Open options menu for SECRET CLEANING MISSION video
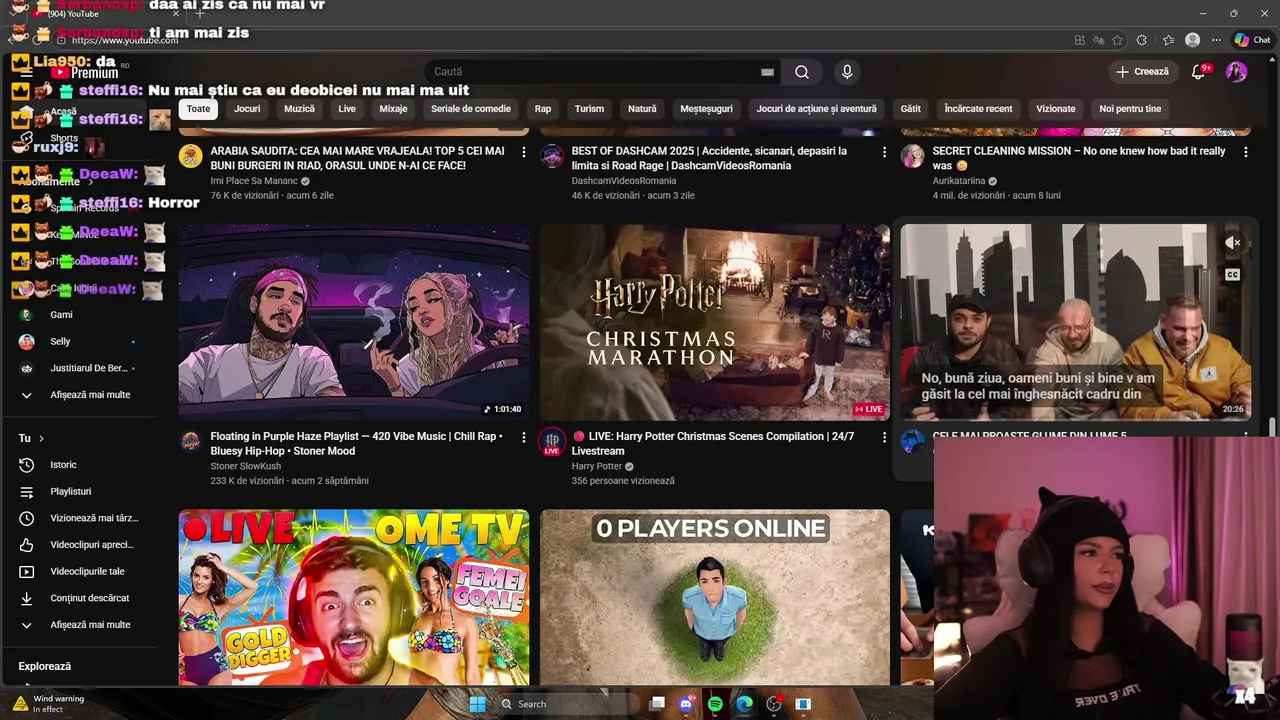Screen dimensions: 1280x720 tap(1245, 152)
